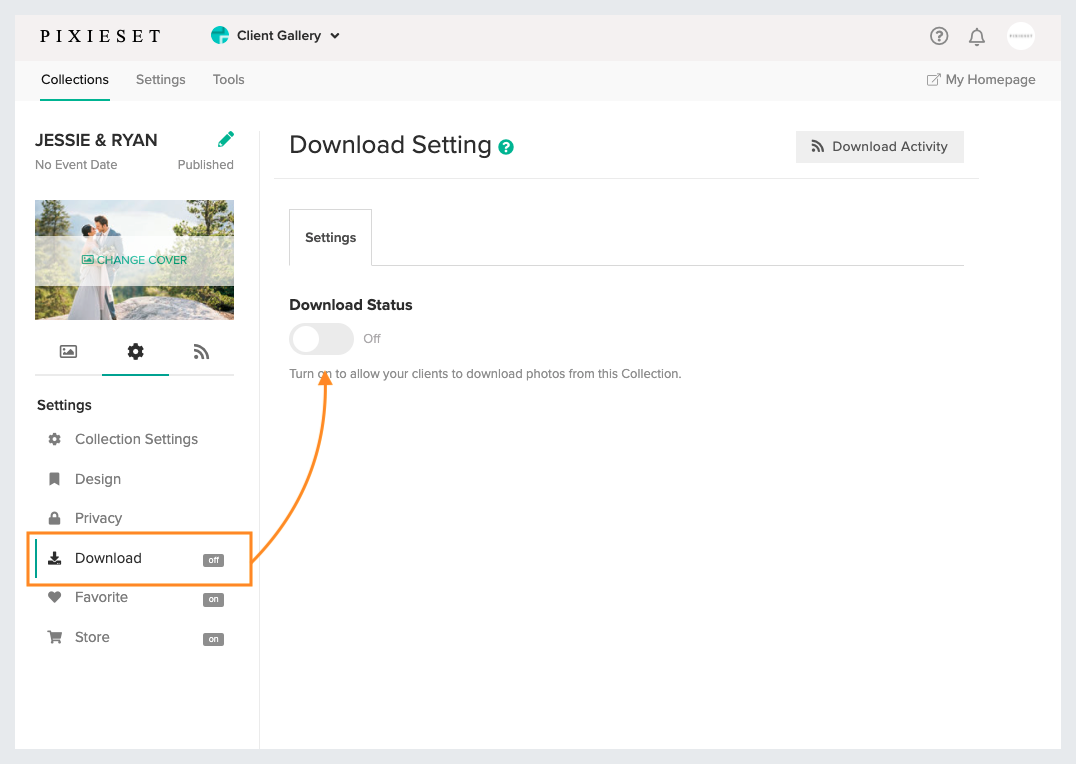Click the green help icon beside Download Setting
Viewport: 1076px width, 764px height.
click(506, 147)
